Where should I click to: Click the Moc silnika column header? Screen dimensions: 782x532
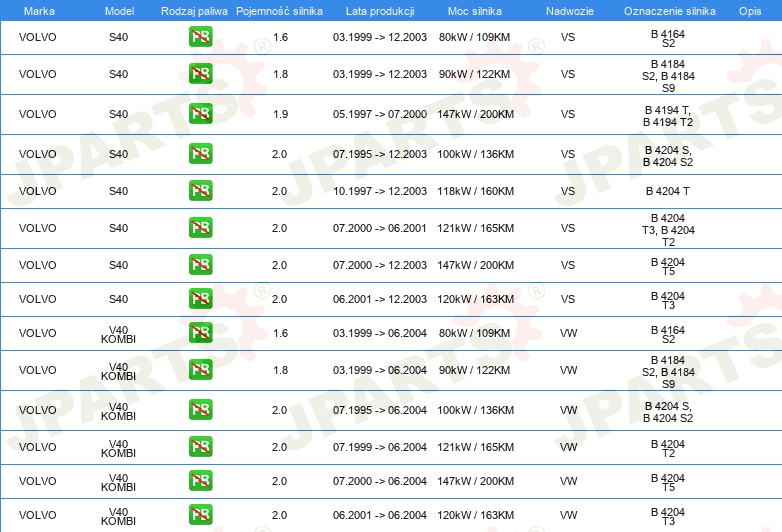click(x=476, y=10)
